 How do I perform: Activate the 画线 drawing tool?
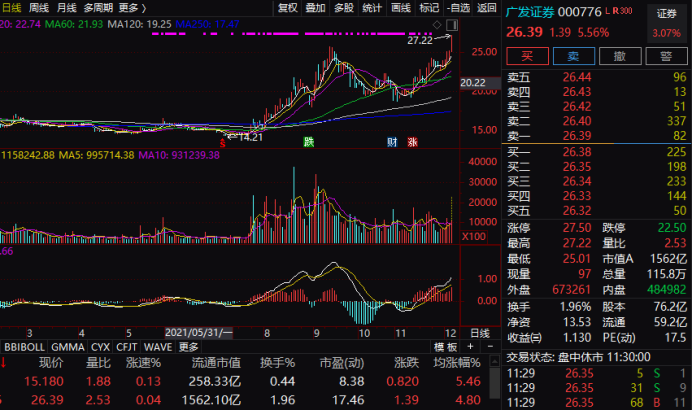pos(401,8)
